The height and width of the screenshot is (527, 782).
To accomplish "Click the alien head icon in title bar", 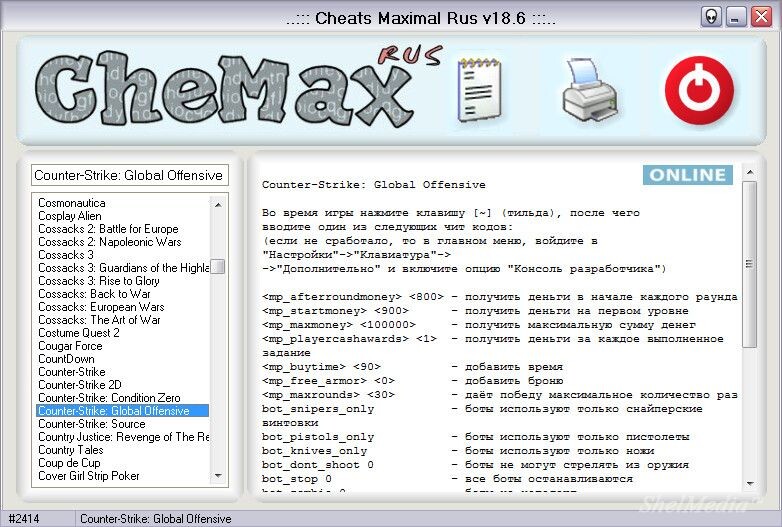I will [x=711, y=17].
